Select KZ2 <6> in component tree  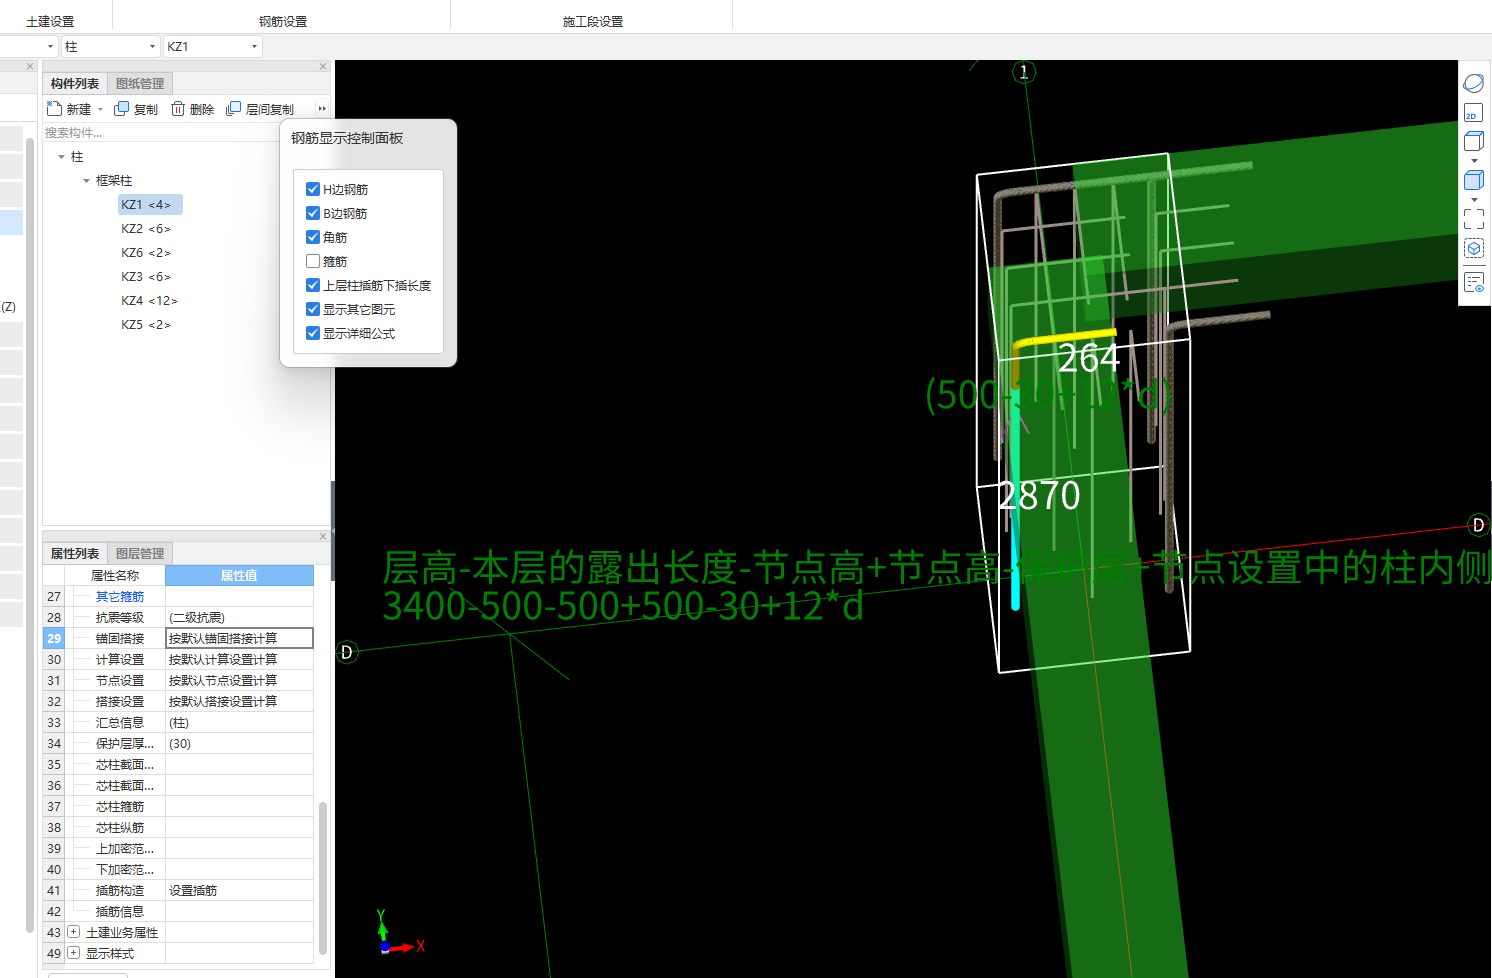(146, 228)
